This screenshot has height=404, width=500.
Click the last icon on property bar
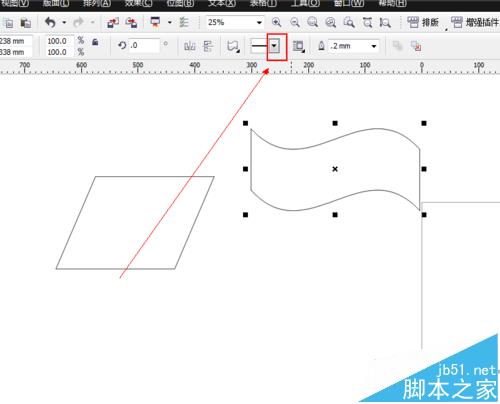[x=416, y=46]
